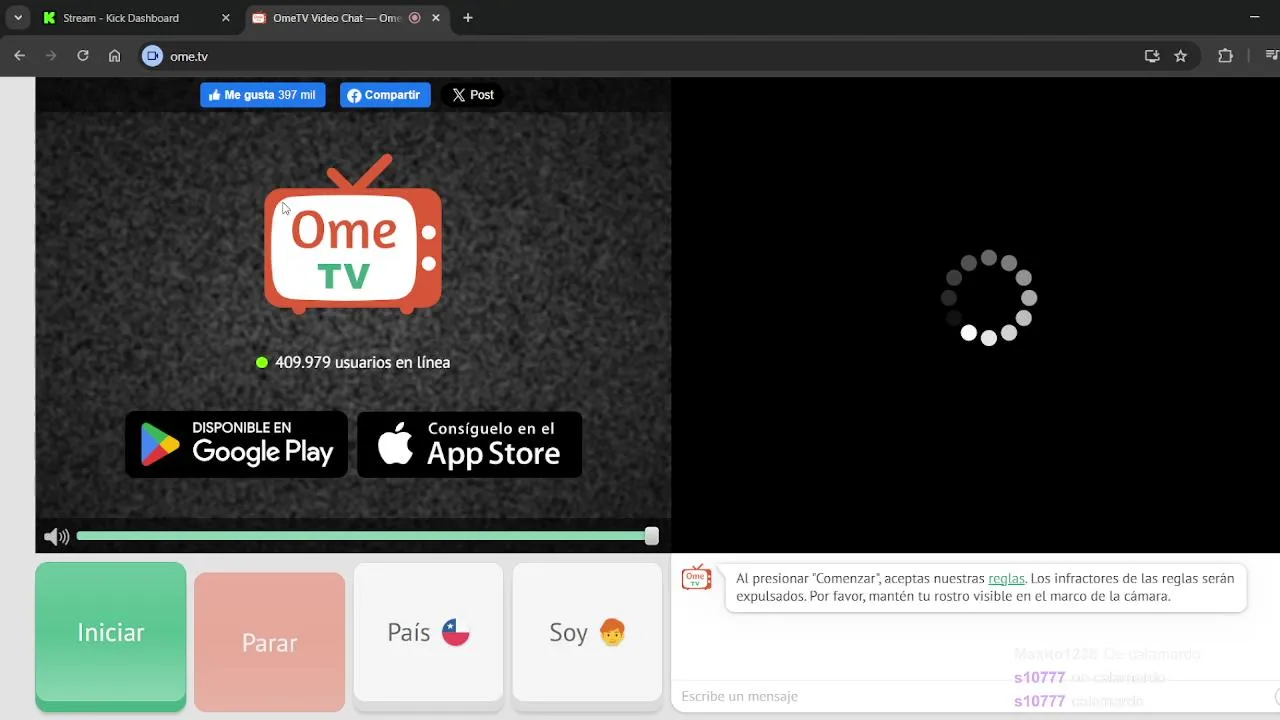Switch to Stream - Kick Dashboard tab
Viewport: 1280px width, 720px height.
click(135, 18)
